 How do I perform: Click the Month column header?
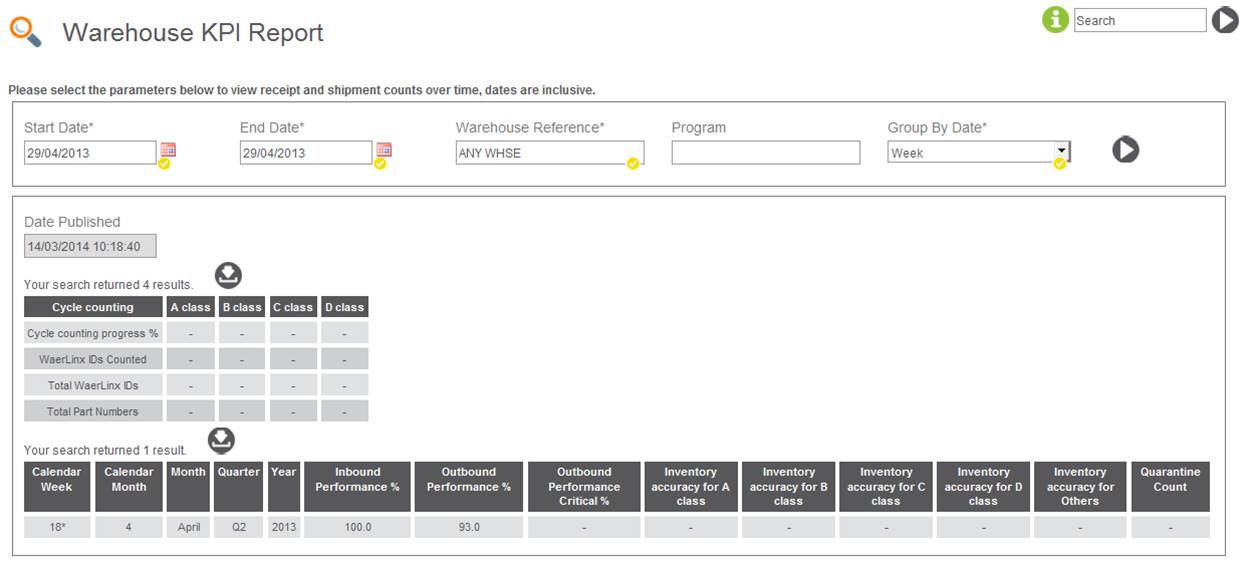[x=189, y=487]
